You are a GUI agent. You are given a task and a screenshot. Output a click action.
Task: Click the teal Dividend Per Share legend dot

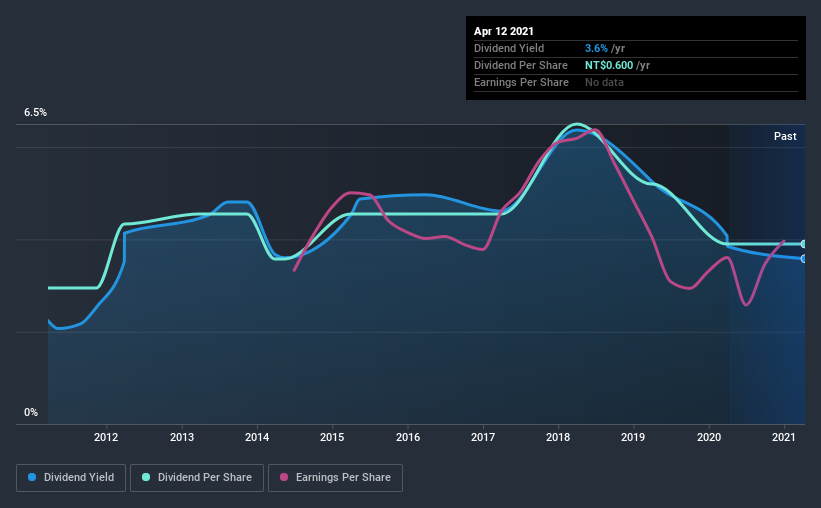(x=146, y=477)
